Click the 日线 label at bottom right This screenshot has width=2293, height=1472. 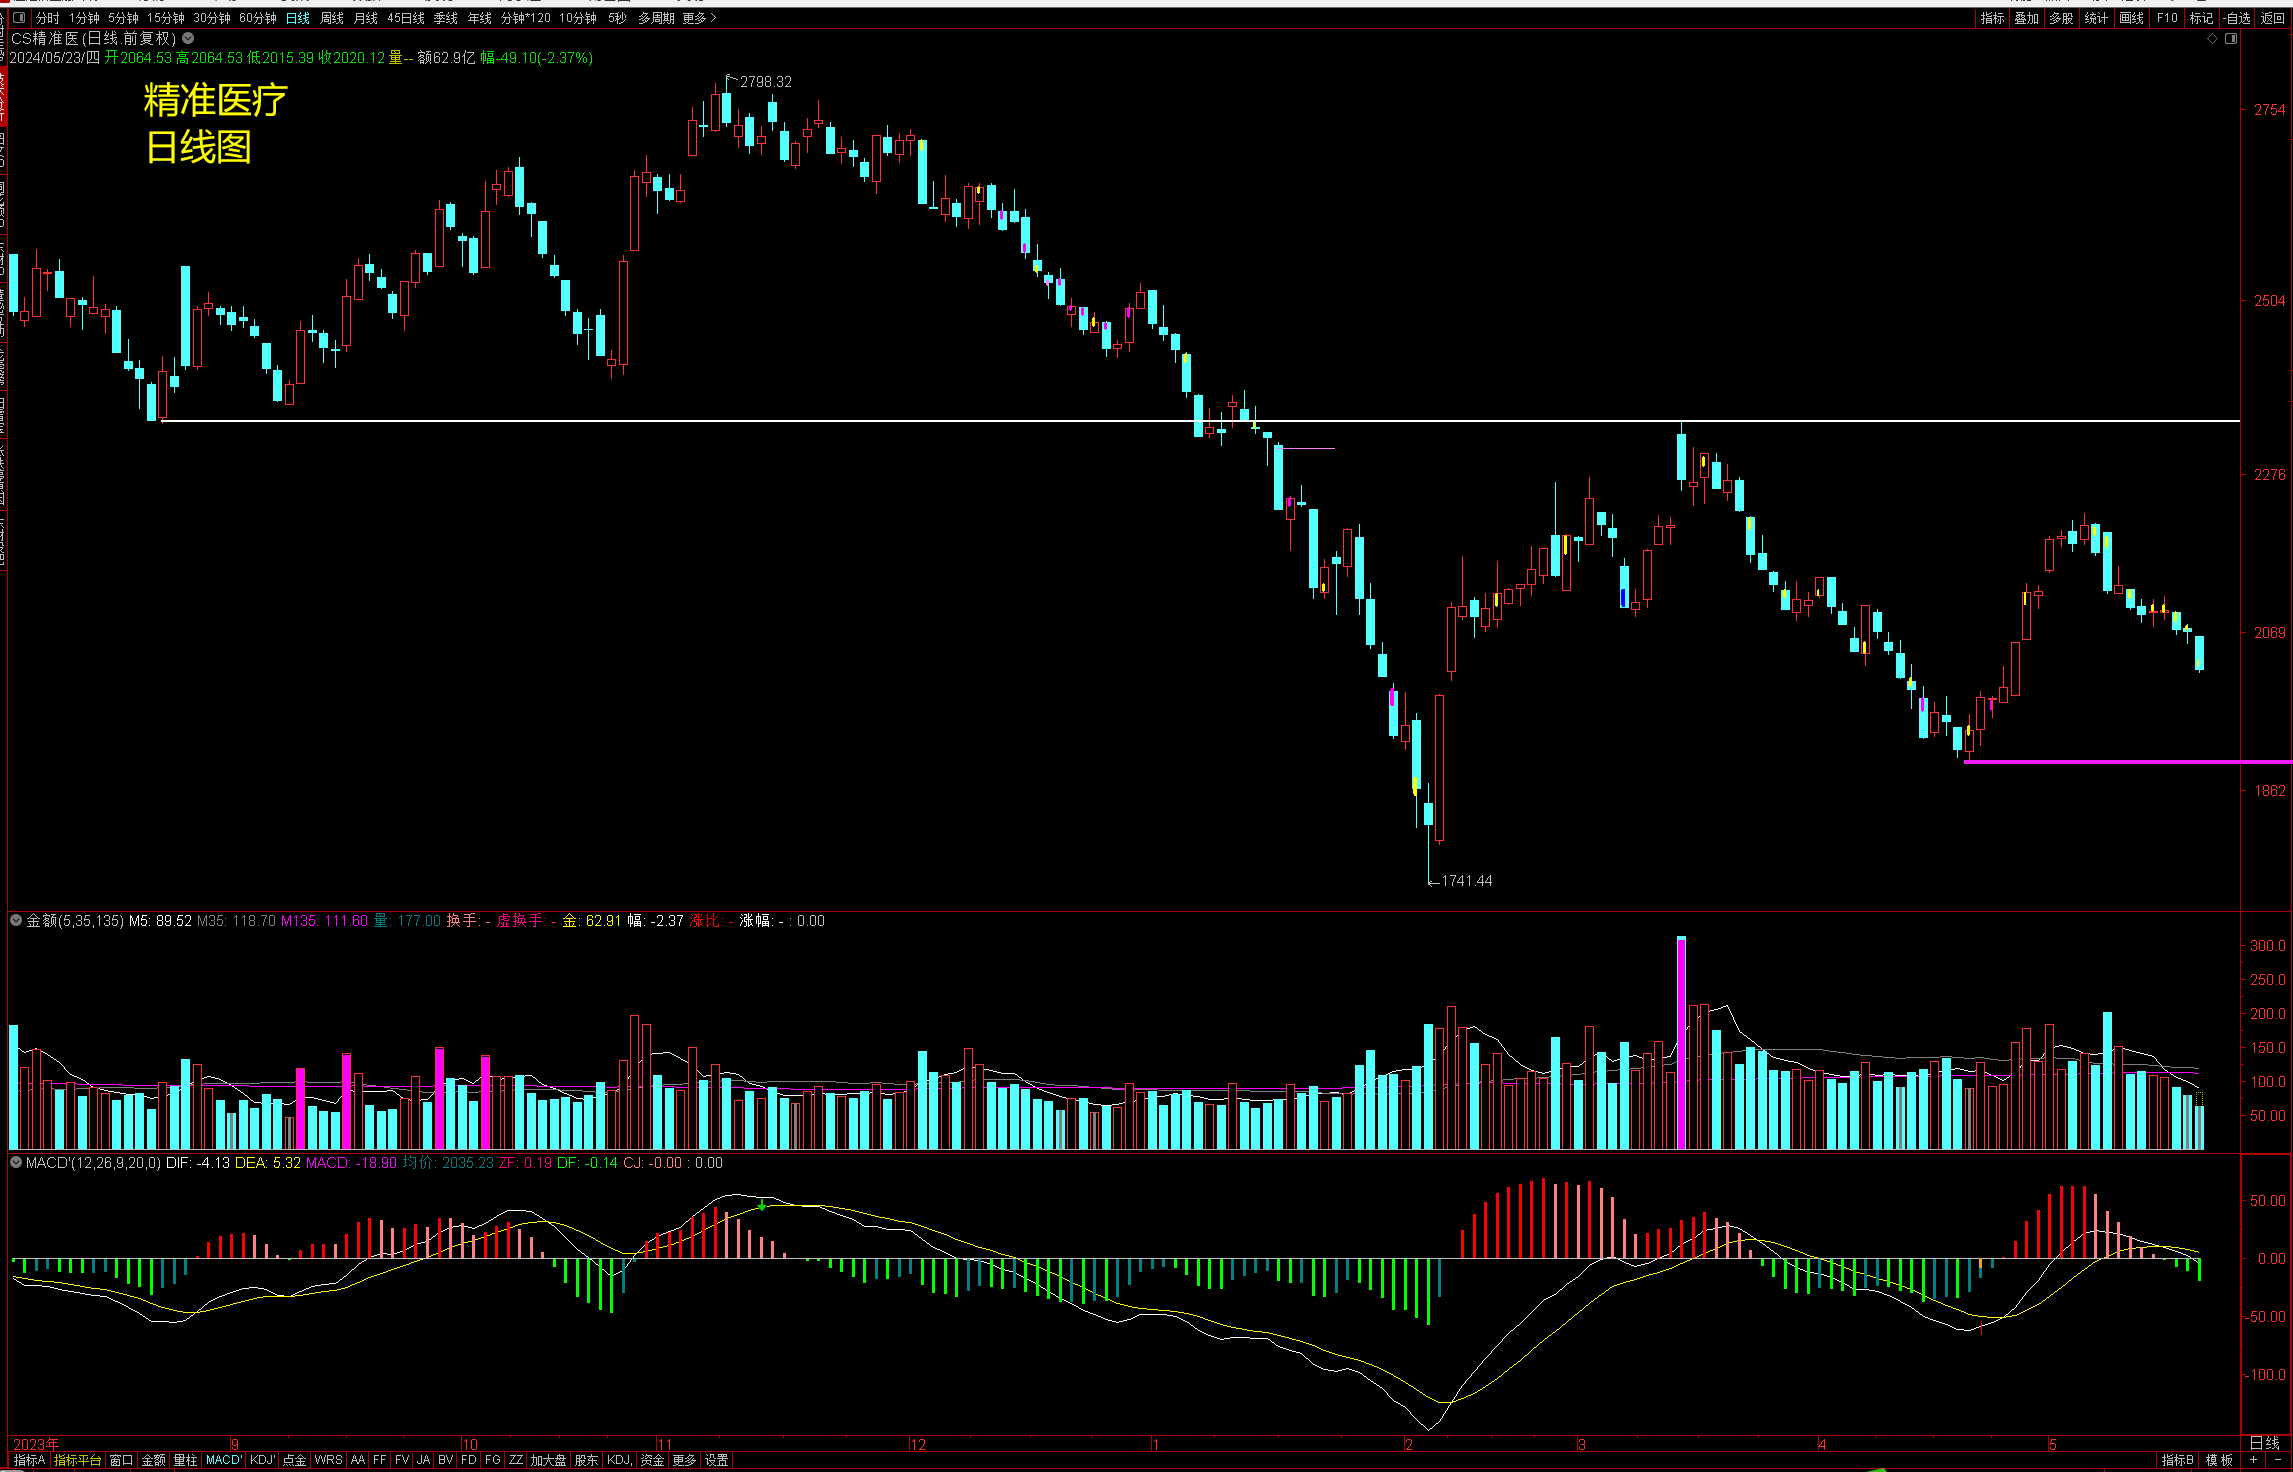2265,1443
